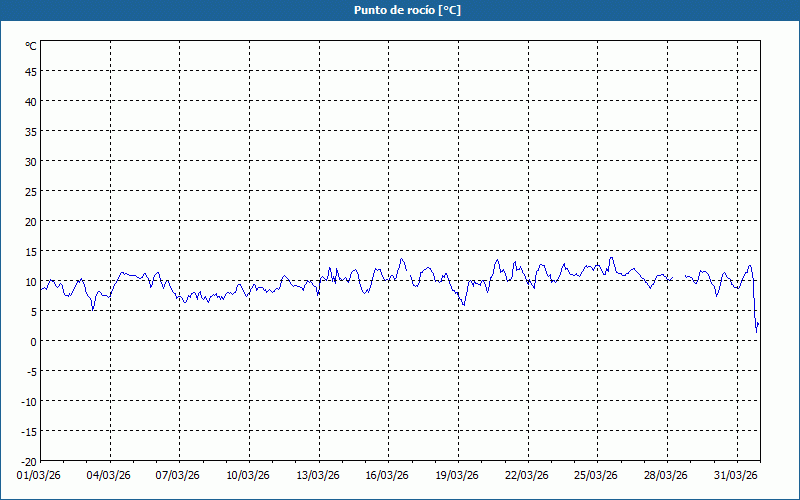800x500 pixels.
Task: Select the 19/03/26 date tick label
Action: [x=457, y=475]
